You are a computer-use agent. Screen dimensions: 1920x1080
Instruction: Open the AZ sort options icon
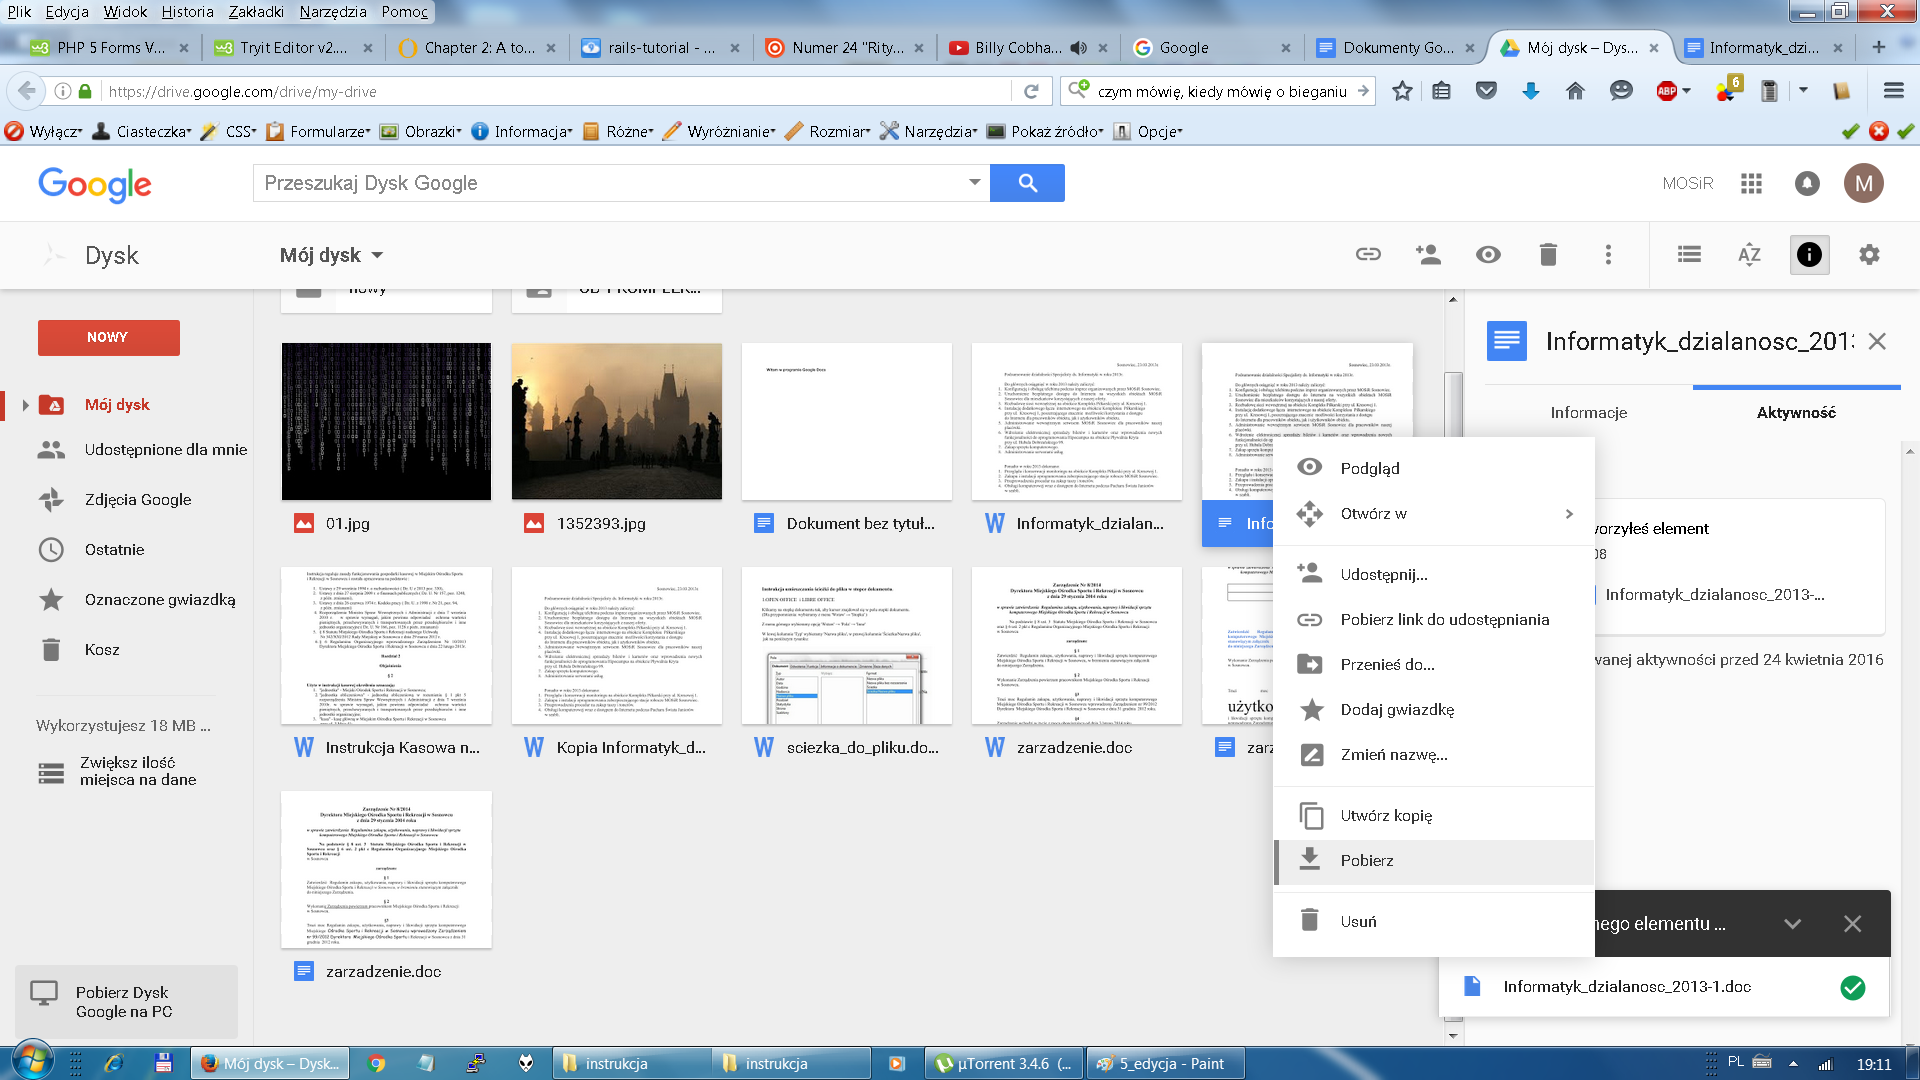pyautogui.click(x=1749, y=254)
